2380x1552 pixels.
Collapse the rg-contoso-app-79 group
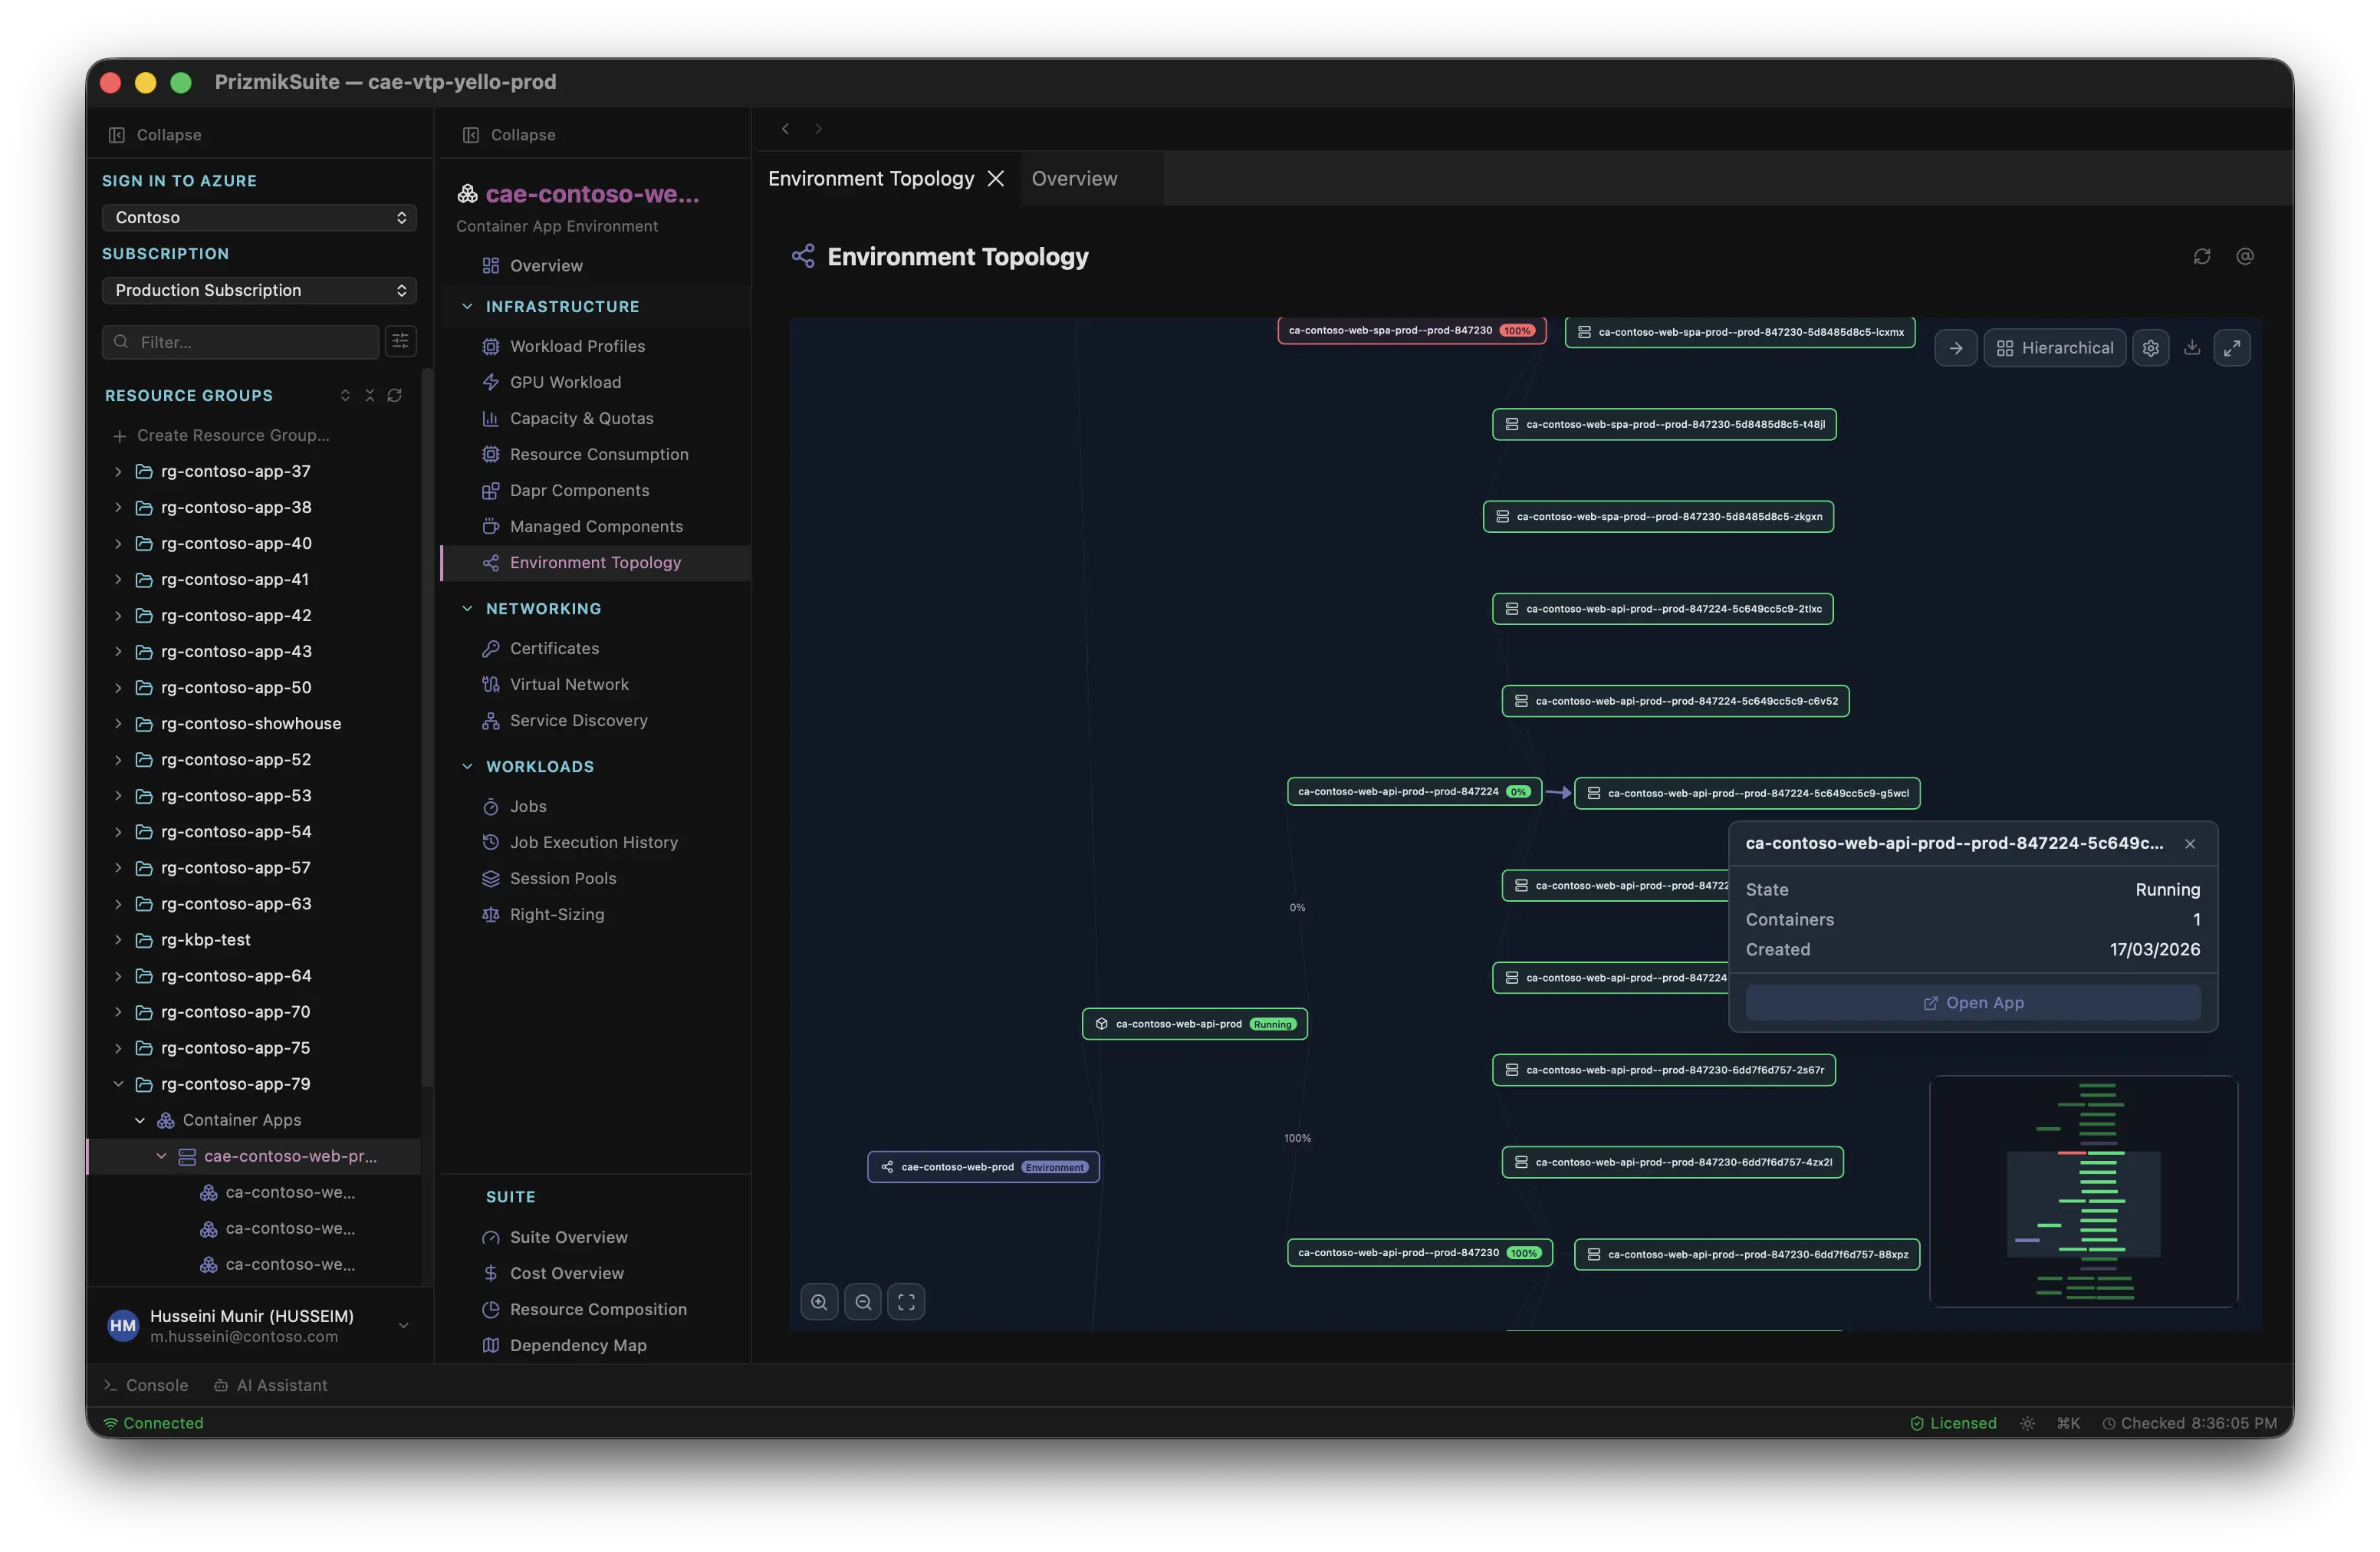[118, 1084]
